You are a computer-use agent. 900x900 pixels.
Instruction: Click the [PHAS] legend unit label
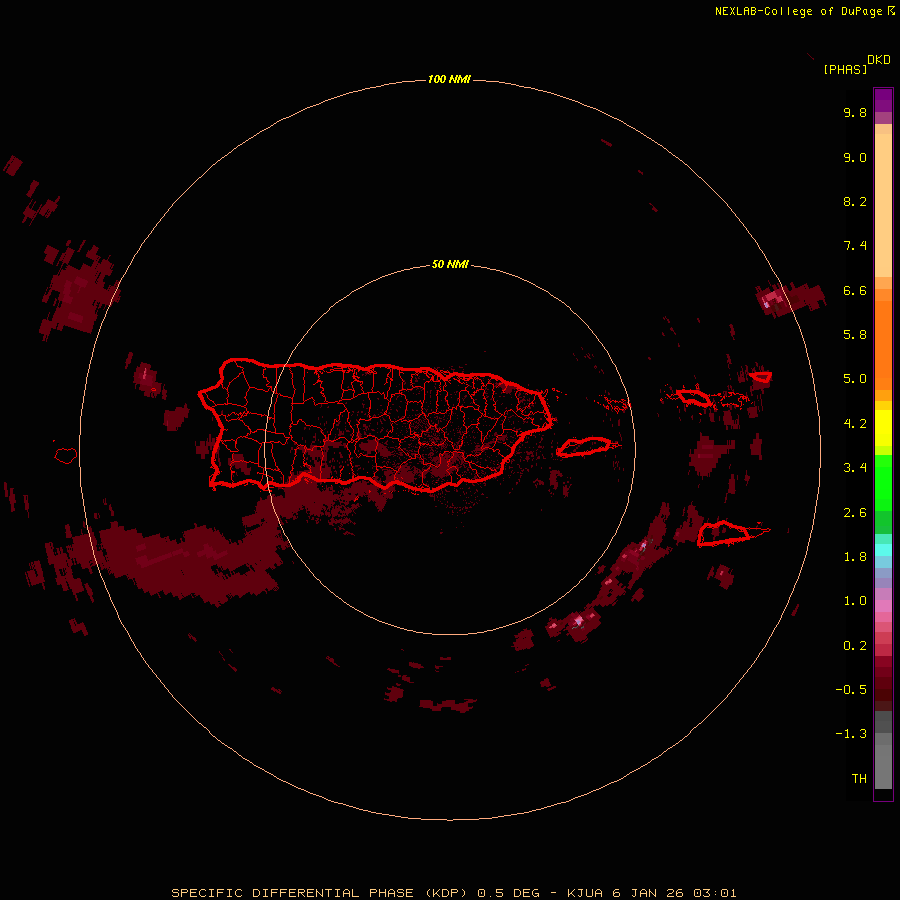(x=845, y=69)
